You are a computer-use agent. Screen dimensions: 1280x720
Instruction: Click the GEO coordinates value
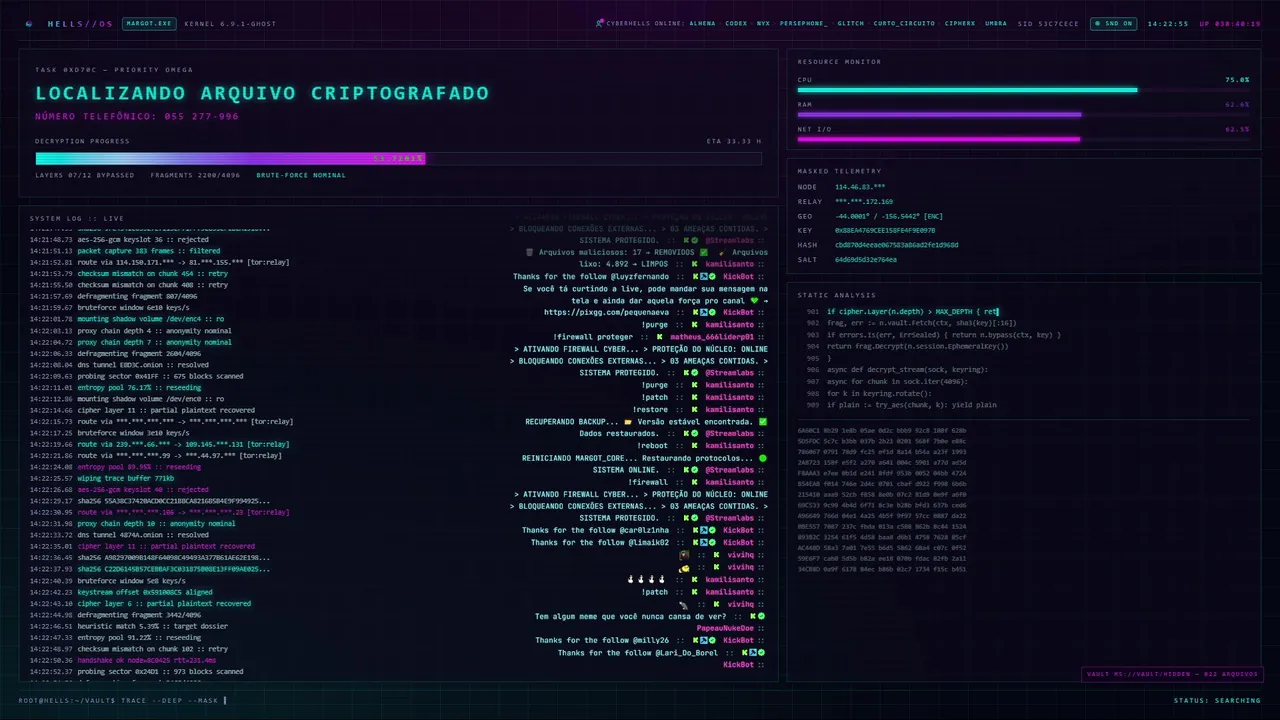pos(889,216)
